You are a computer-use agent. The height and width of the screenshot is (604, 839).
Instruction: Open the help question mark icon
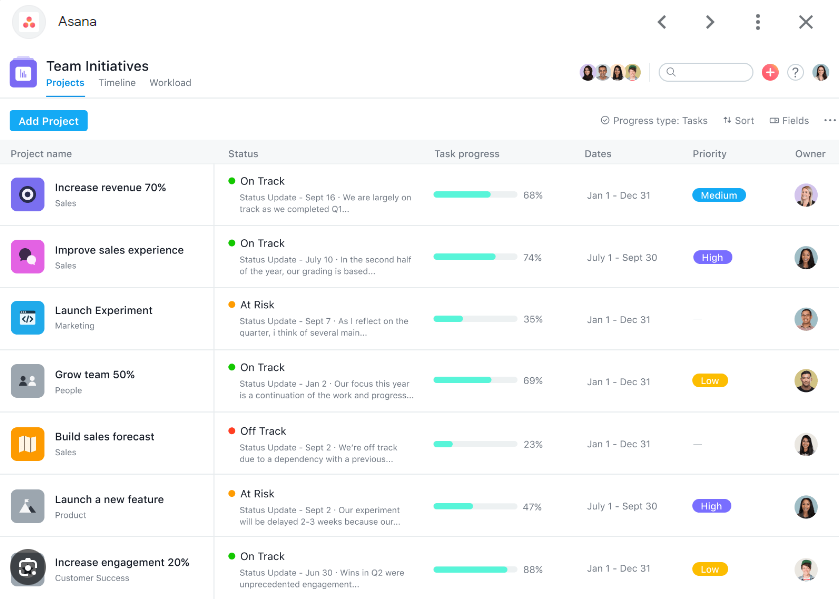tap(795, 72)
